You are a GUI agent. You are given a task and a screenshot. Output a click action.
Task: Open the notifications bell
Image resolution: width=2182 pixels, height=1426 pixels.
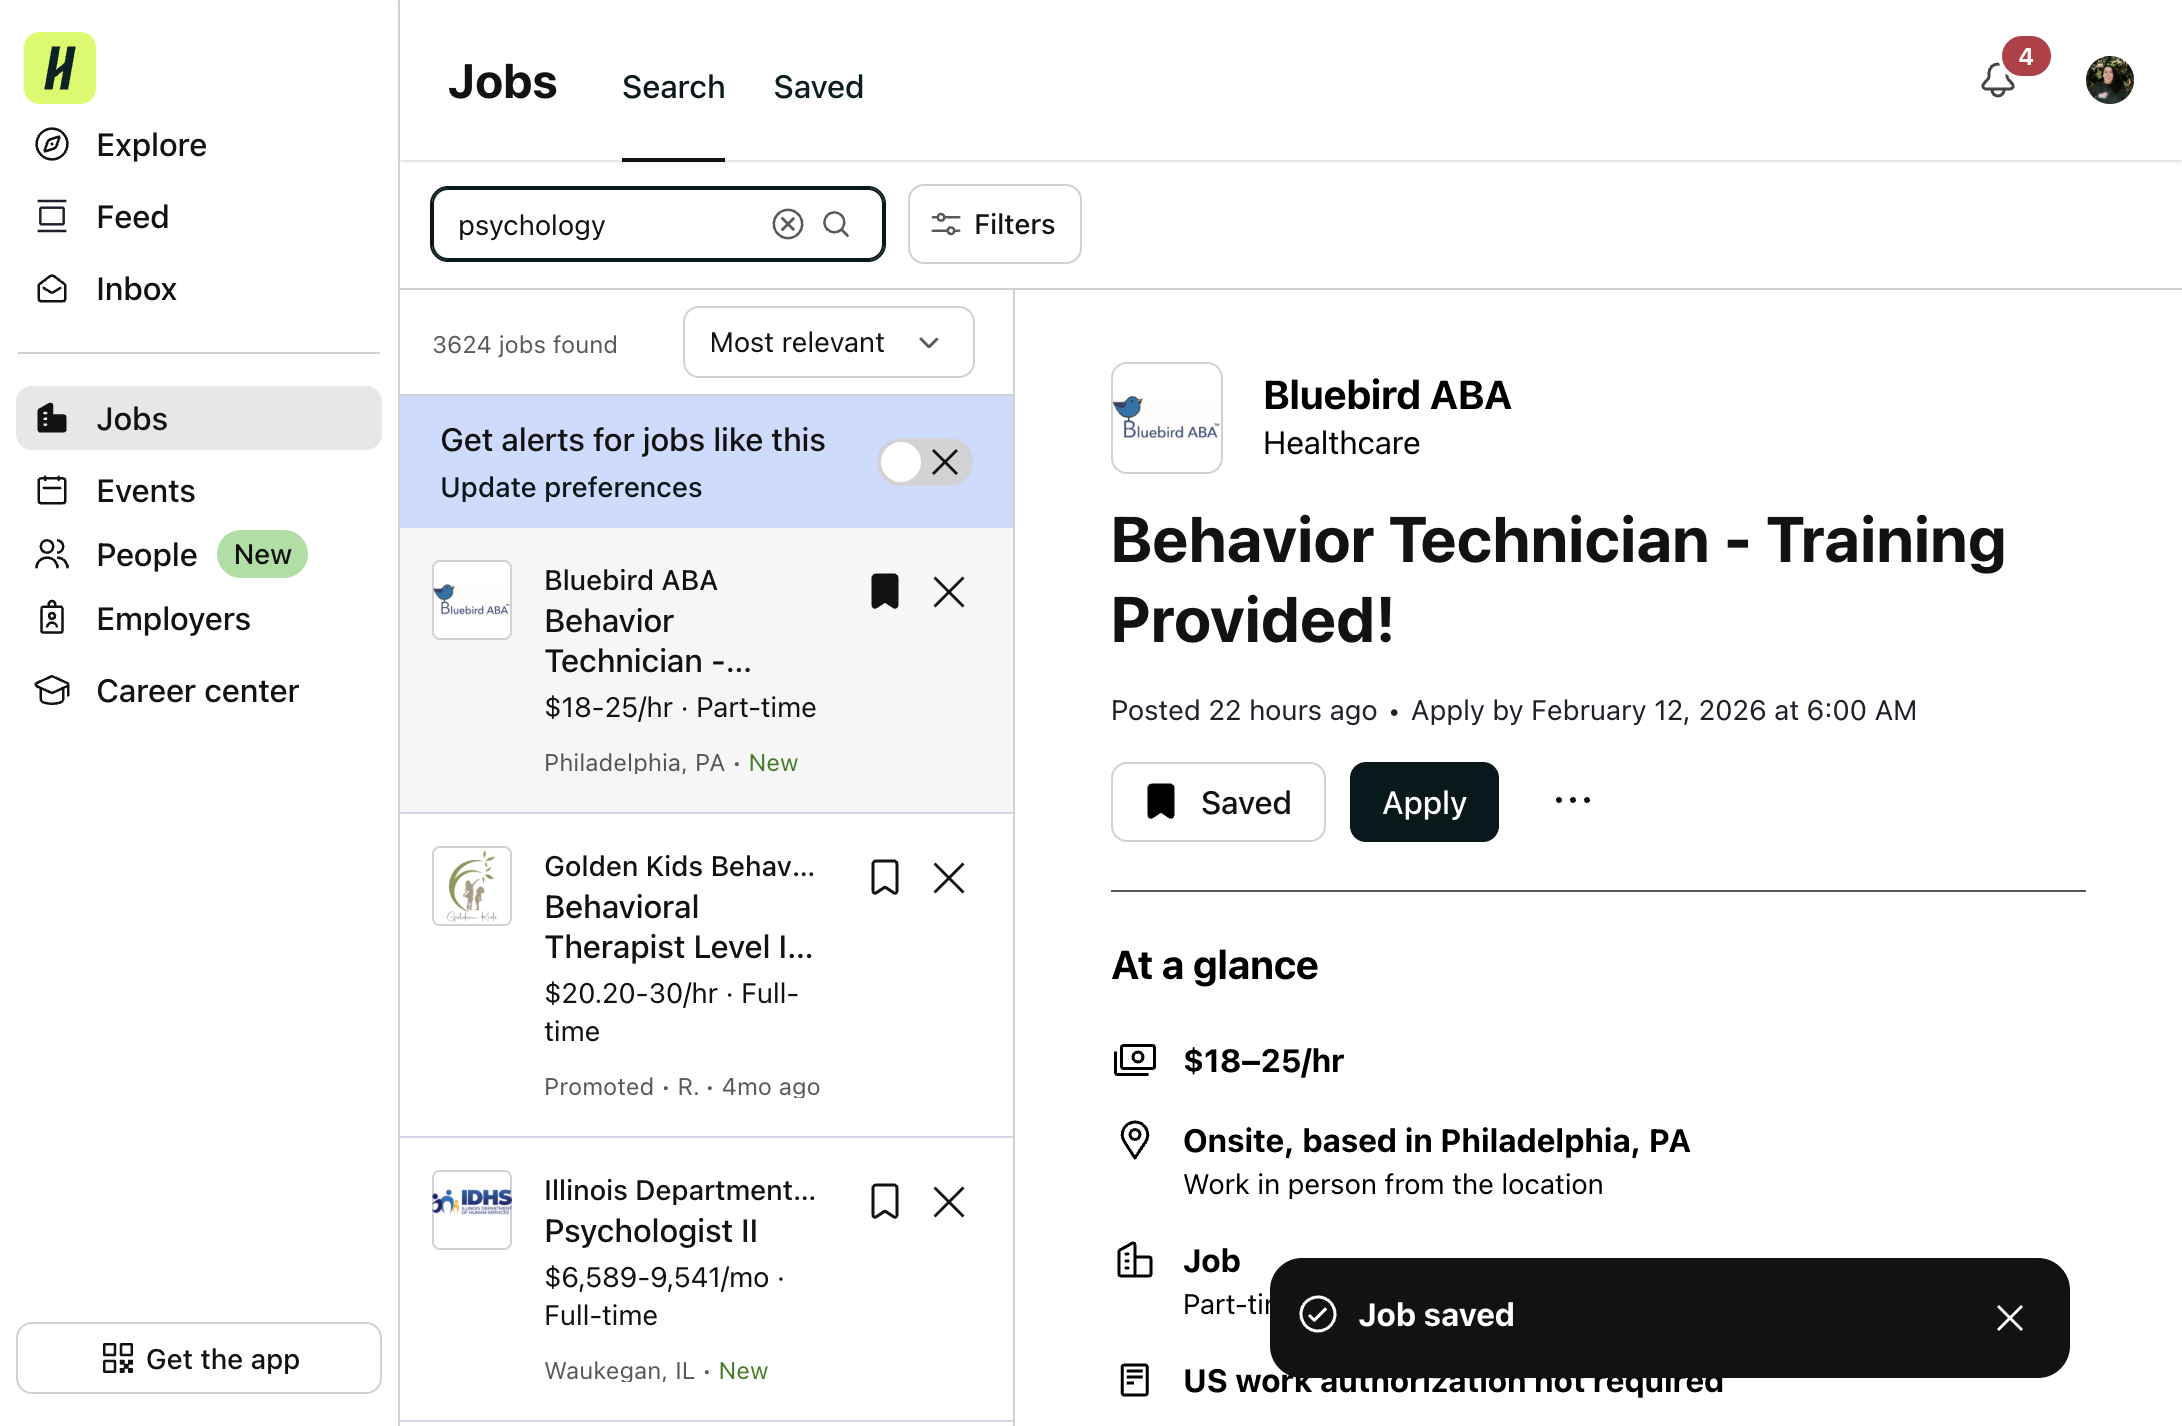click(1998, 80)
